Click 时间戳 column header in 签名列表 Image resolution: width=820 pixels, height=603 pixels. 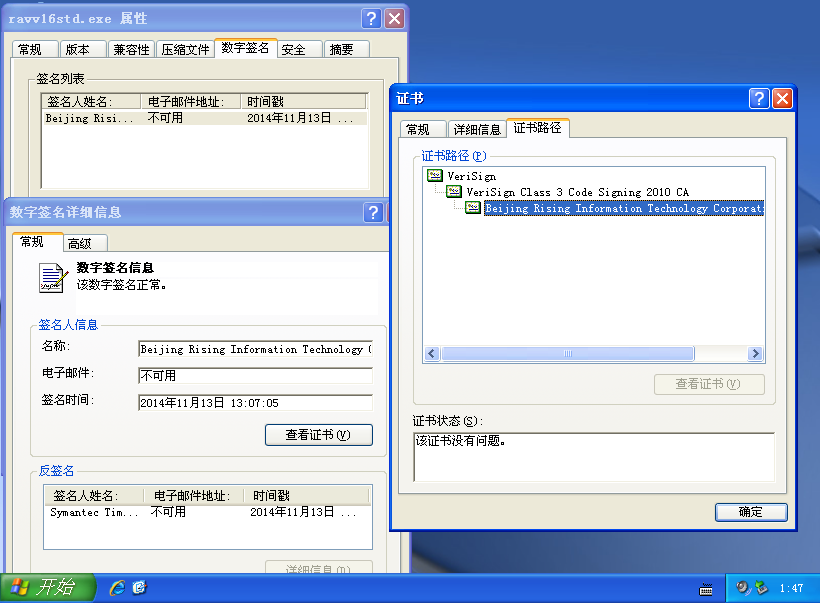pos(303,101)
